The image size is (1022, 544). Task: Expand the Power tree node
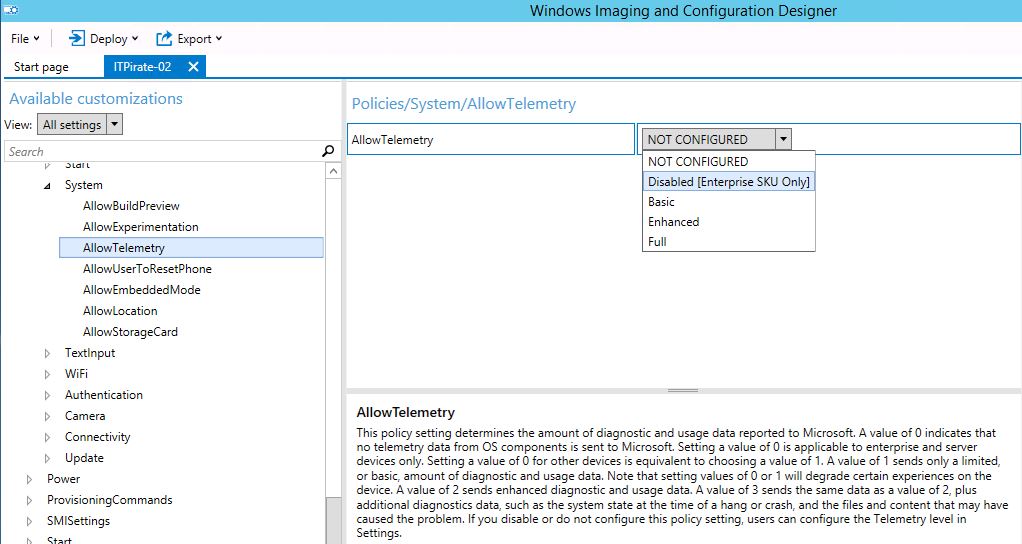coord(29,480)
